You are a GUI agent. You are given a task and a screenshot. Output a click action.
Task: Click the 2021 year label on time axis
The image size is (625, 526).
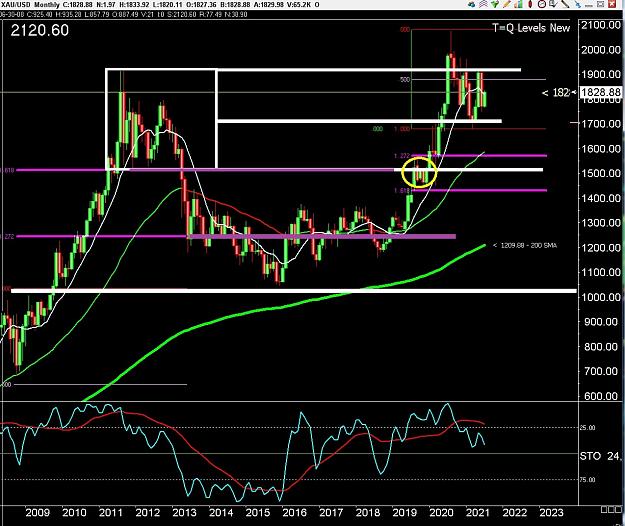point(478,512)
